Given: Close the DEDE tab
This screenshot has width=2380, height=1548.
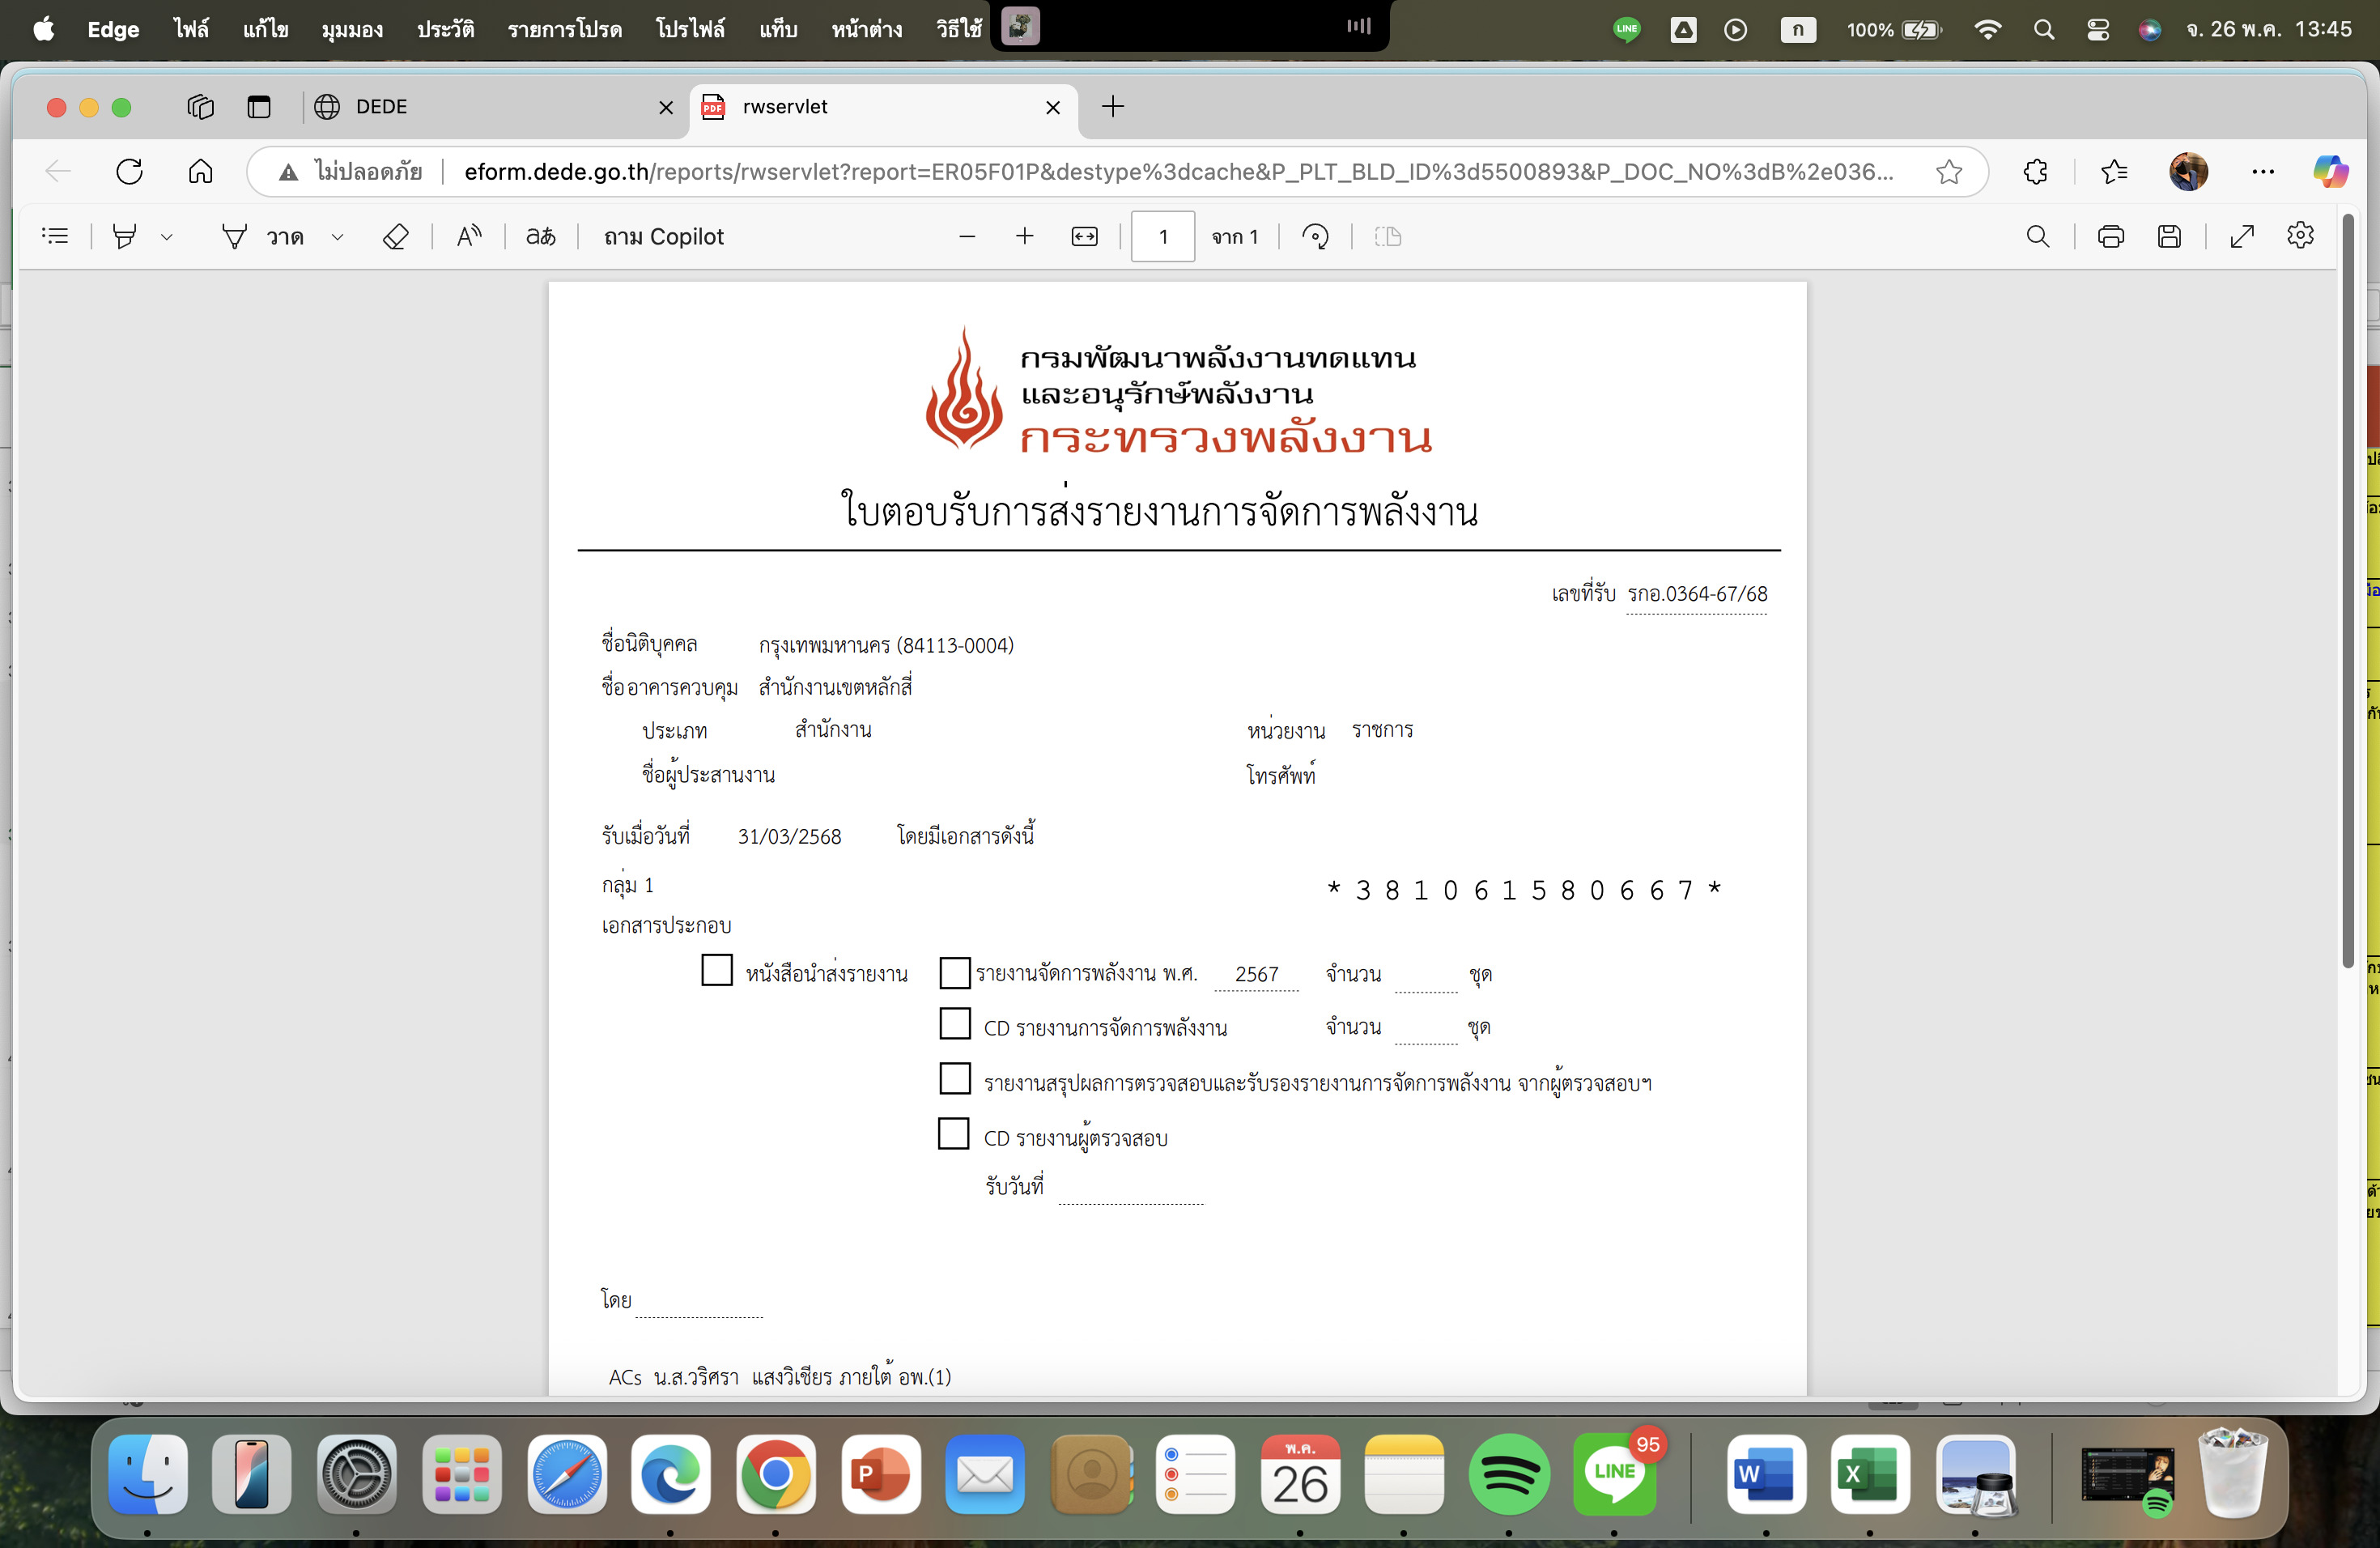Looking at the screenshot, I should [666, 107].
